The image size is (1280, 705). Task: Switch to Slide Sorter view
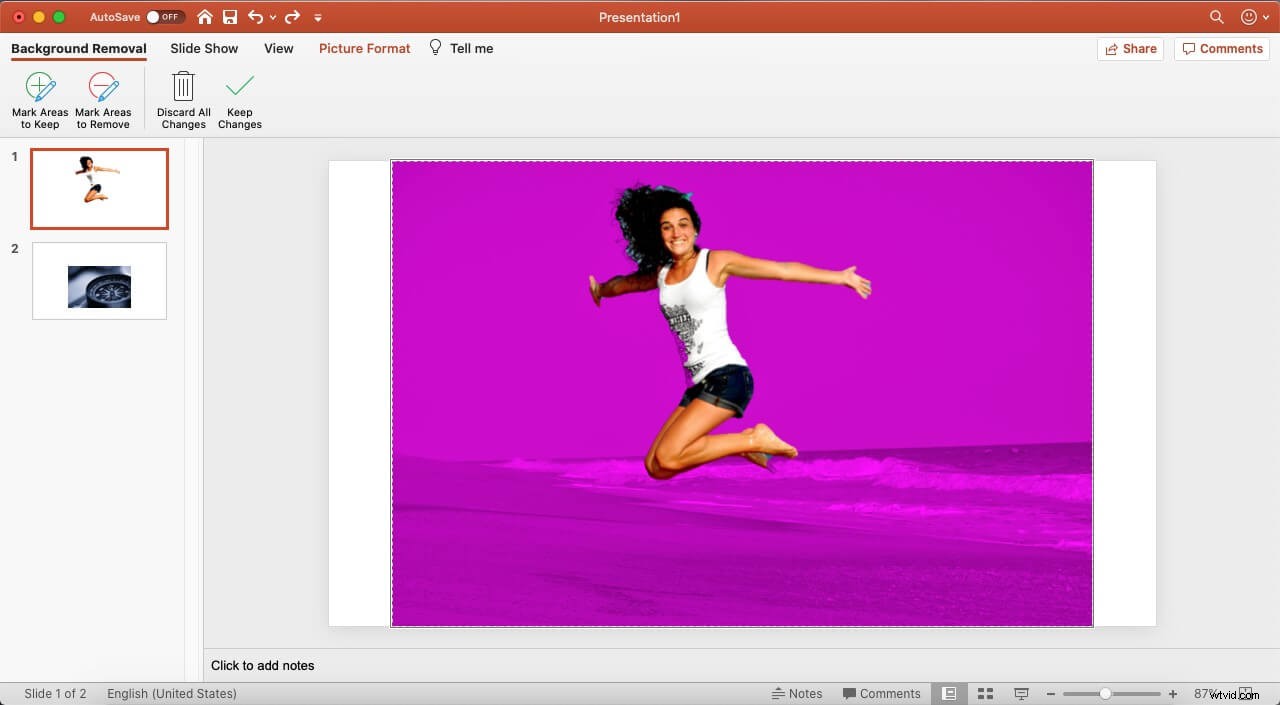click(x=985, y=692)
